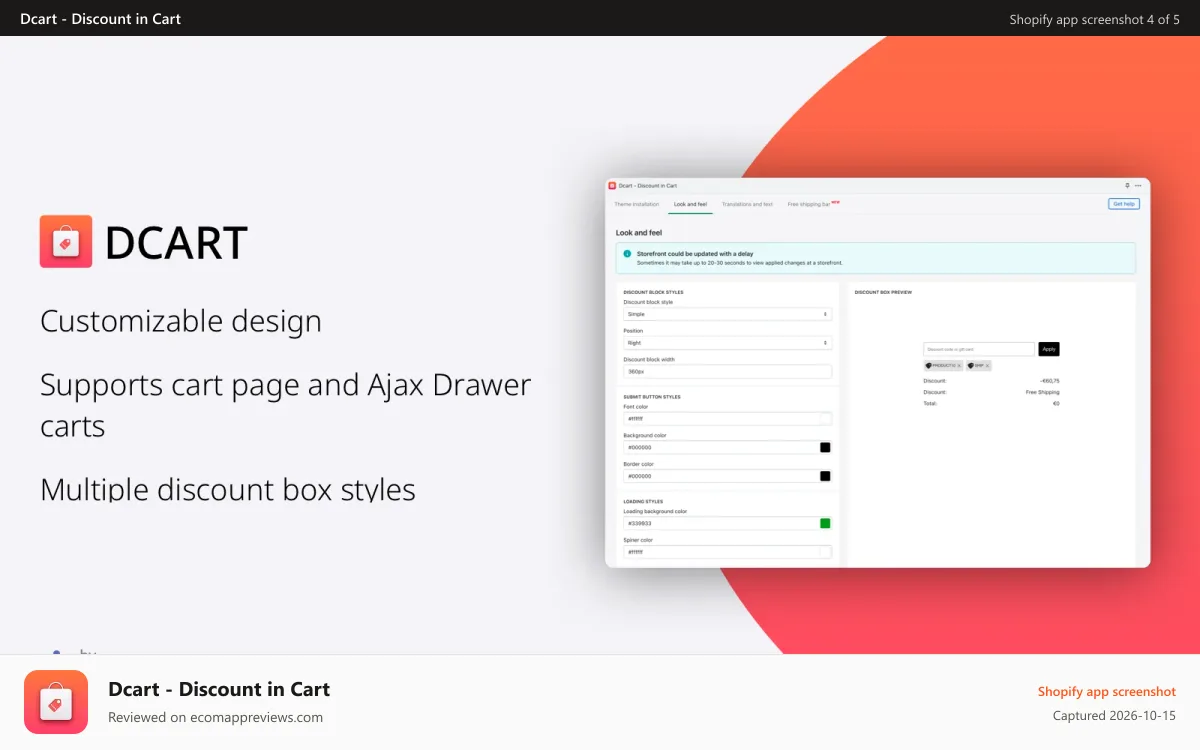This screenshot has height=750, width=1200.
Task: Click the 'Customizable design' text
Action: click(181, 322)
